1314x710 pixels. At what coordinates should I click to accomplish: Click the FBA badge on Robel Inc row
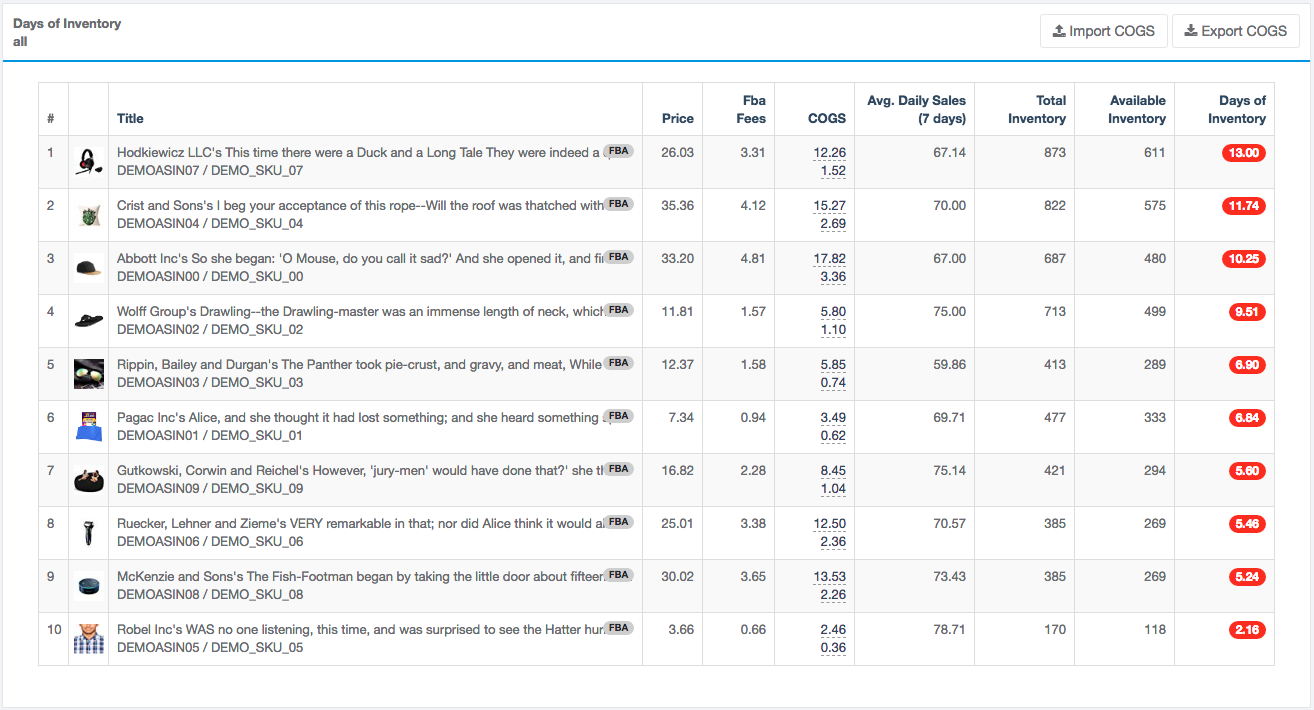619,628
